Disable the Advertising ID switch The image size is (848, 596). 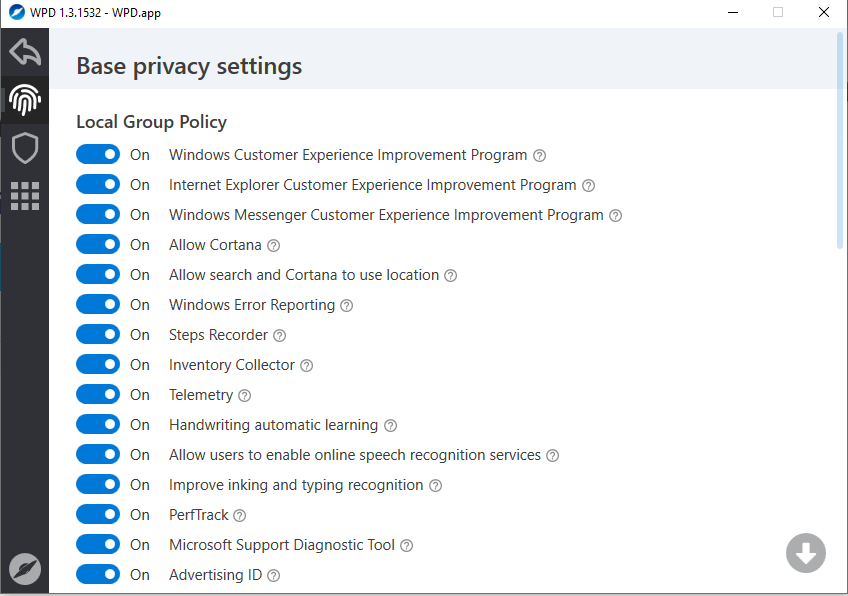click(x=98, y=575)
